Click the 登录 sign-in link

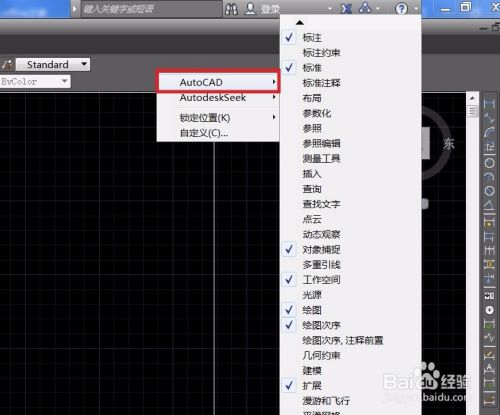click(x=270, y=9)
